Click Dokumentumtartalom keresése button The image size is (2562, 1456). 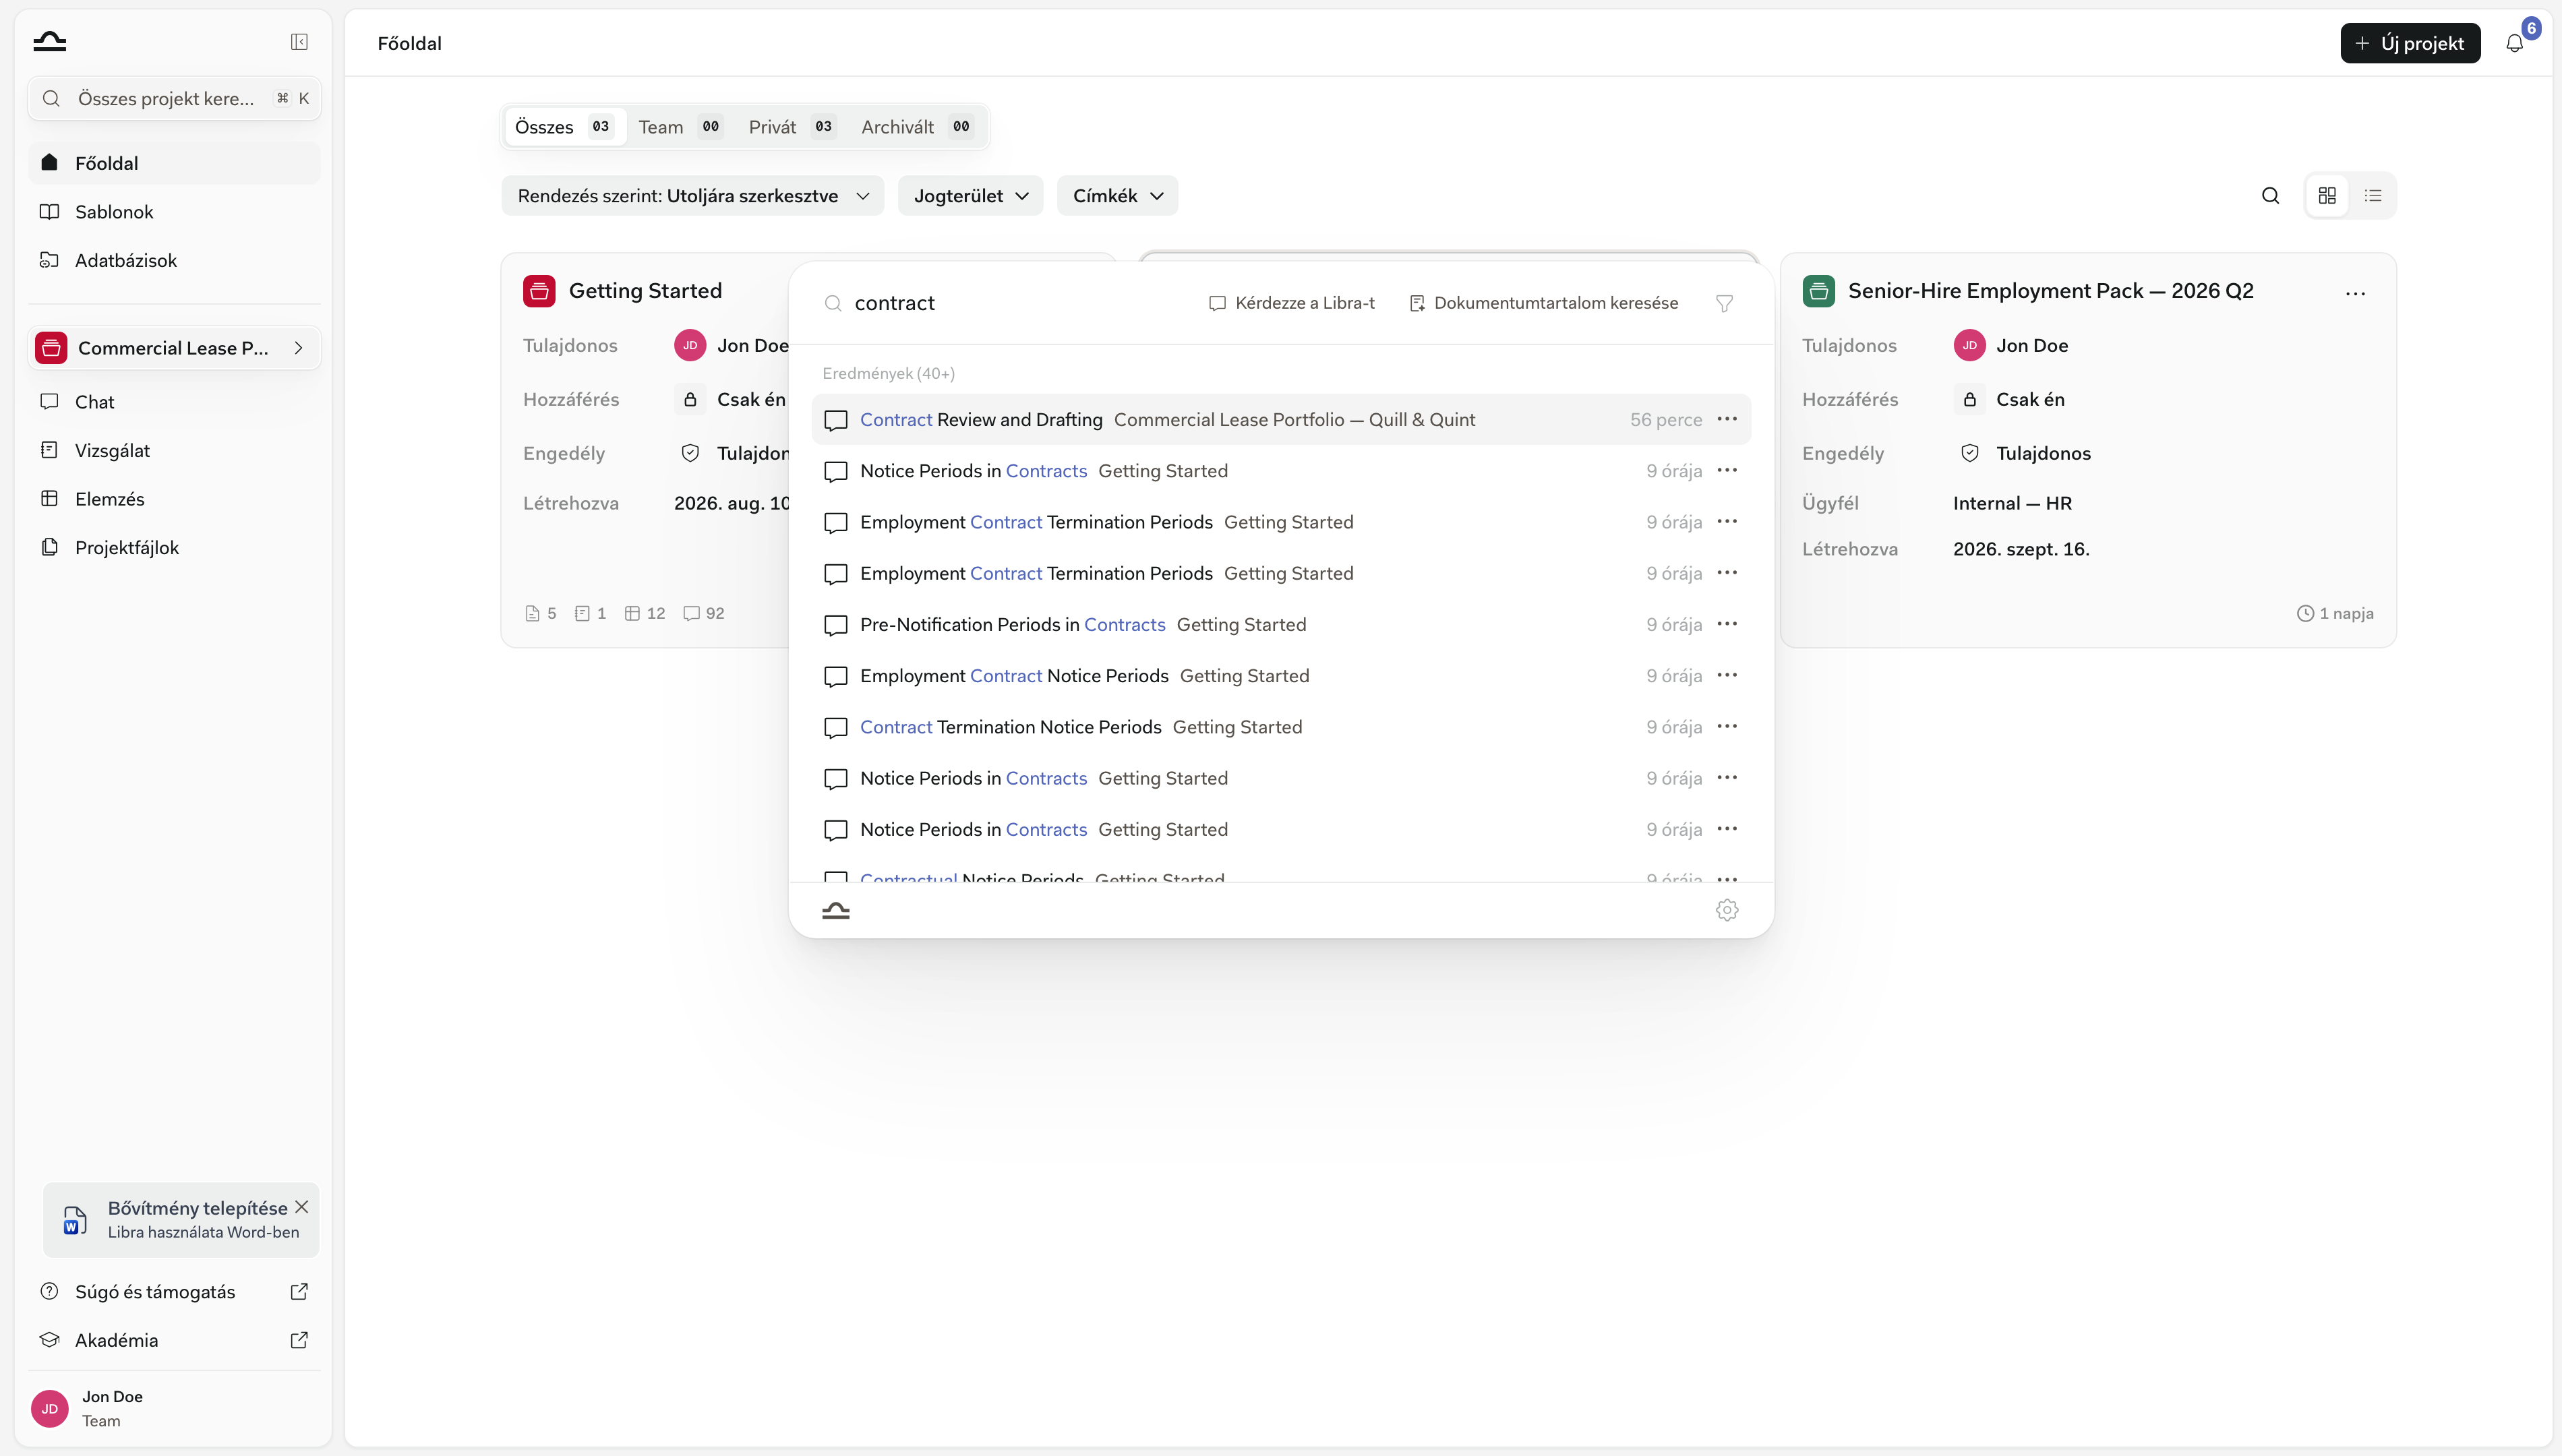tap(1543, 303)
